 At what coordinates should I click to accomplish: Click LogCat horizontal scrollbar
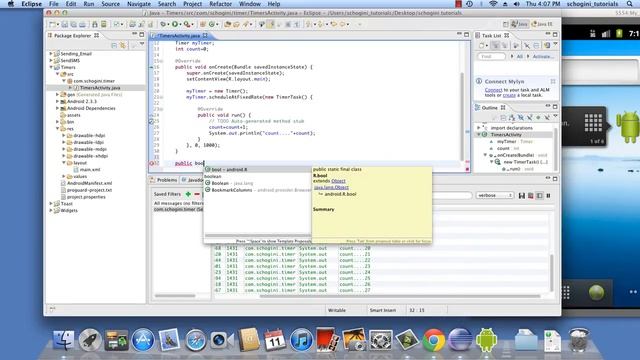(400, 296)
